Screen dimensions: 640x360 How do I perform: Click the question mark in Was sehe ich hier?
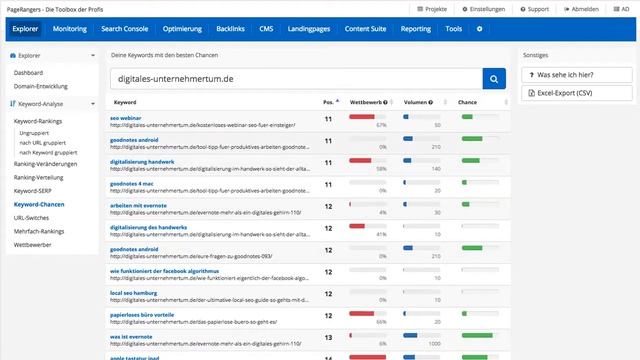click(531, 75)
